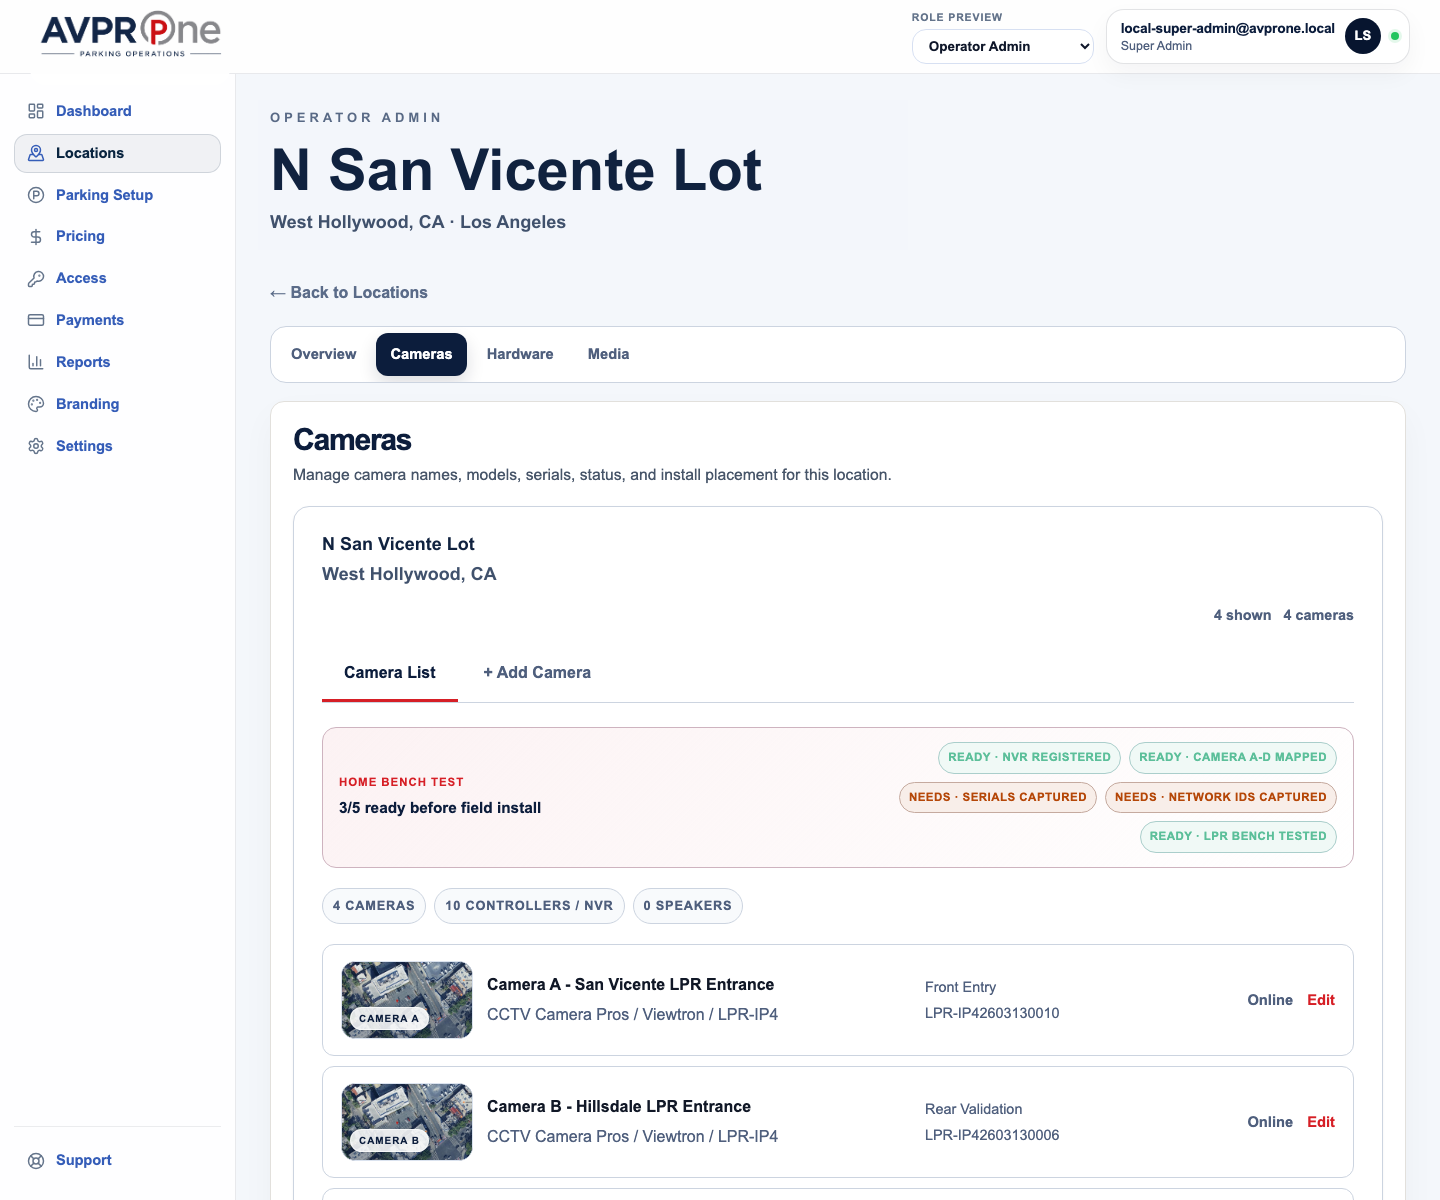
Task: Open Support in the sidebar
Action: tap(117, 1161)
